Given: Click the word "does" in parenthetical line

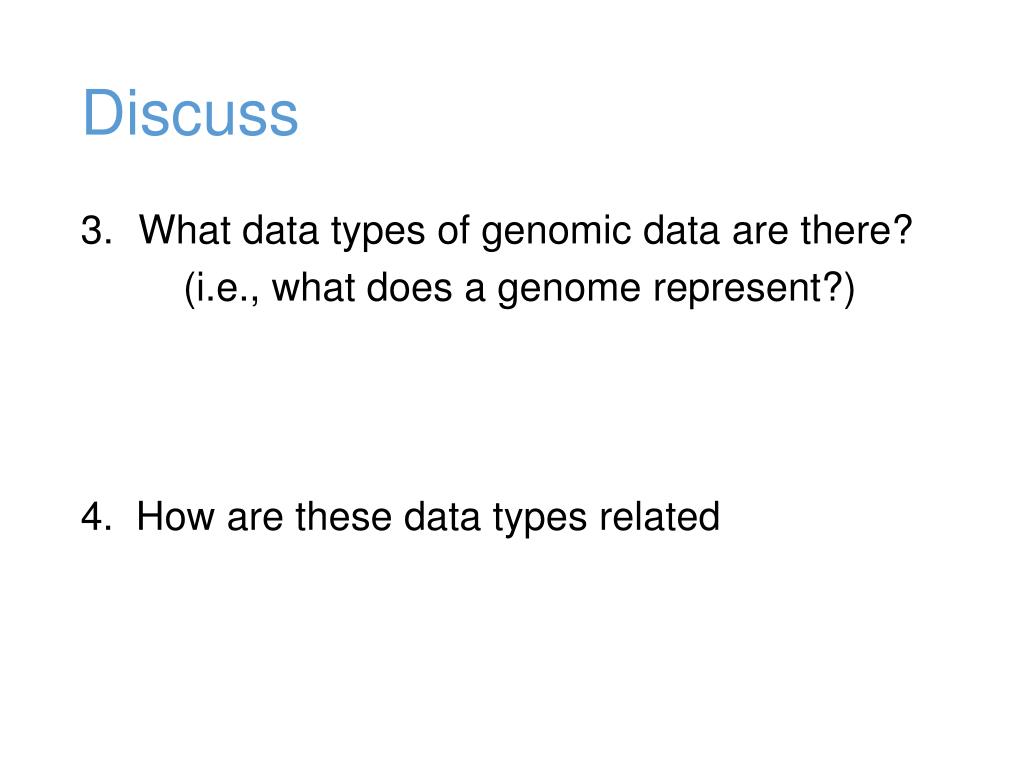Looking at the screenshot, I should coord(409,287).
